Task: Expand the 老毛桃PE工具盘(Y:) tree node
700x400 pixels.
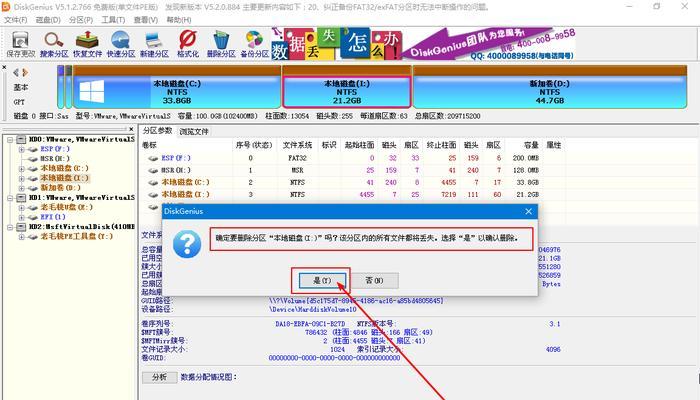Action: 21,237
